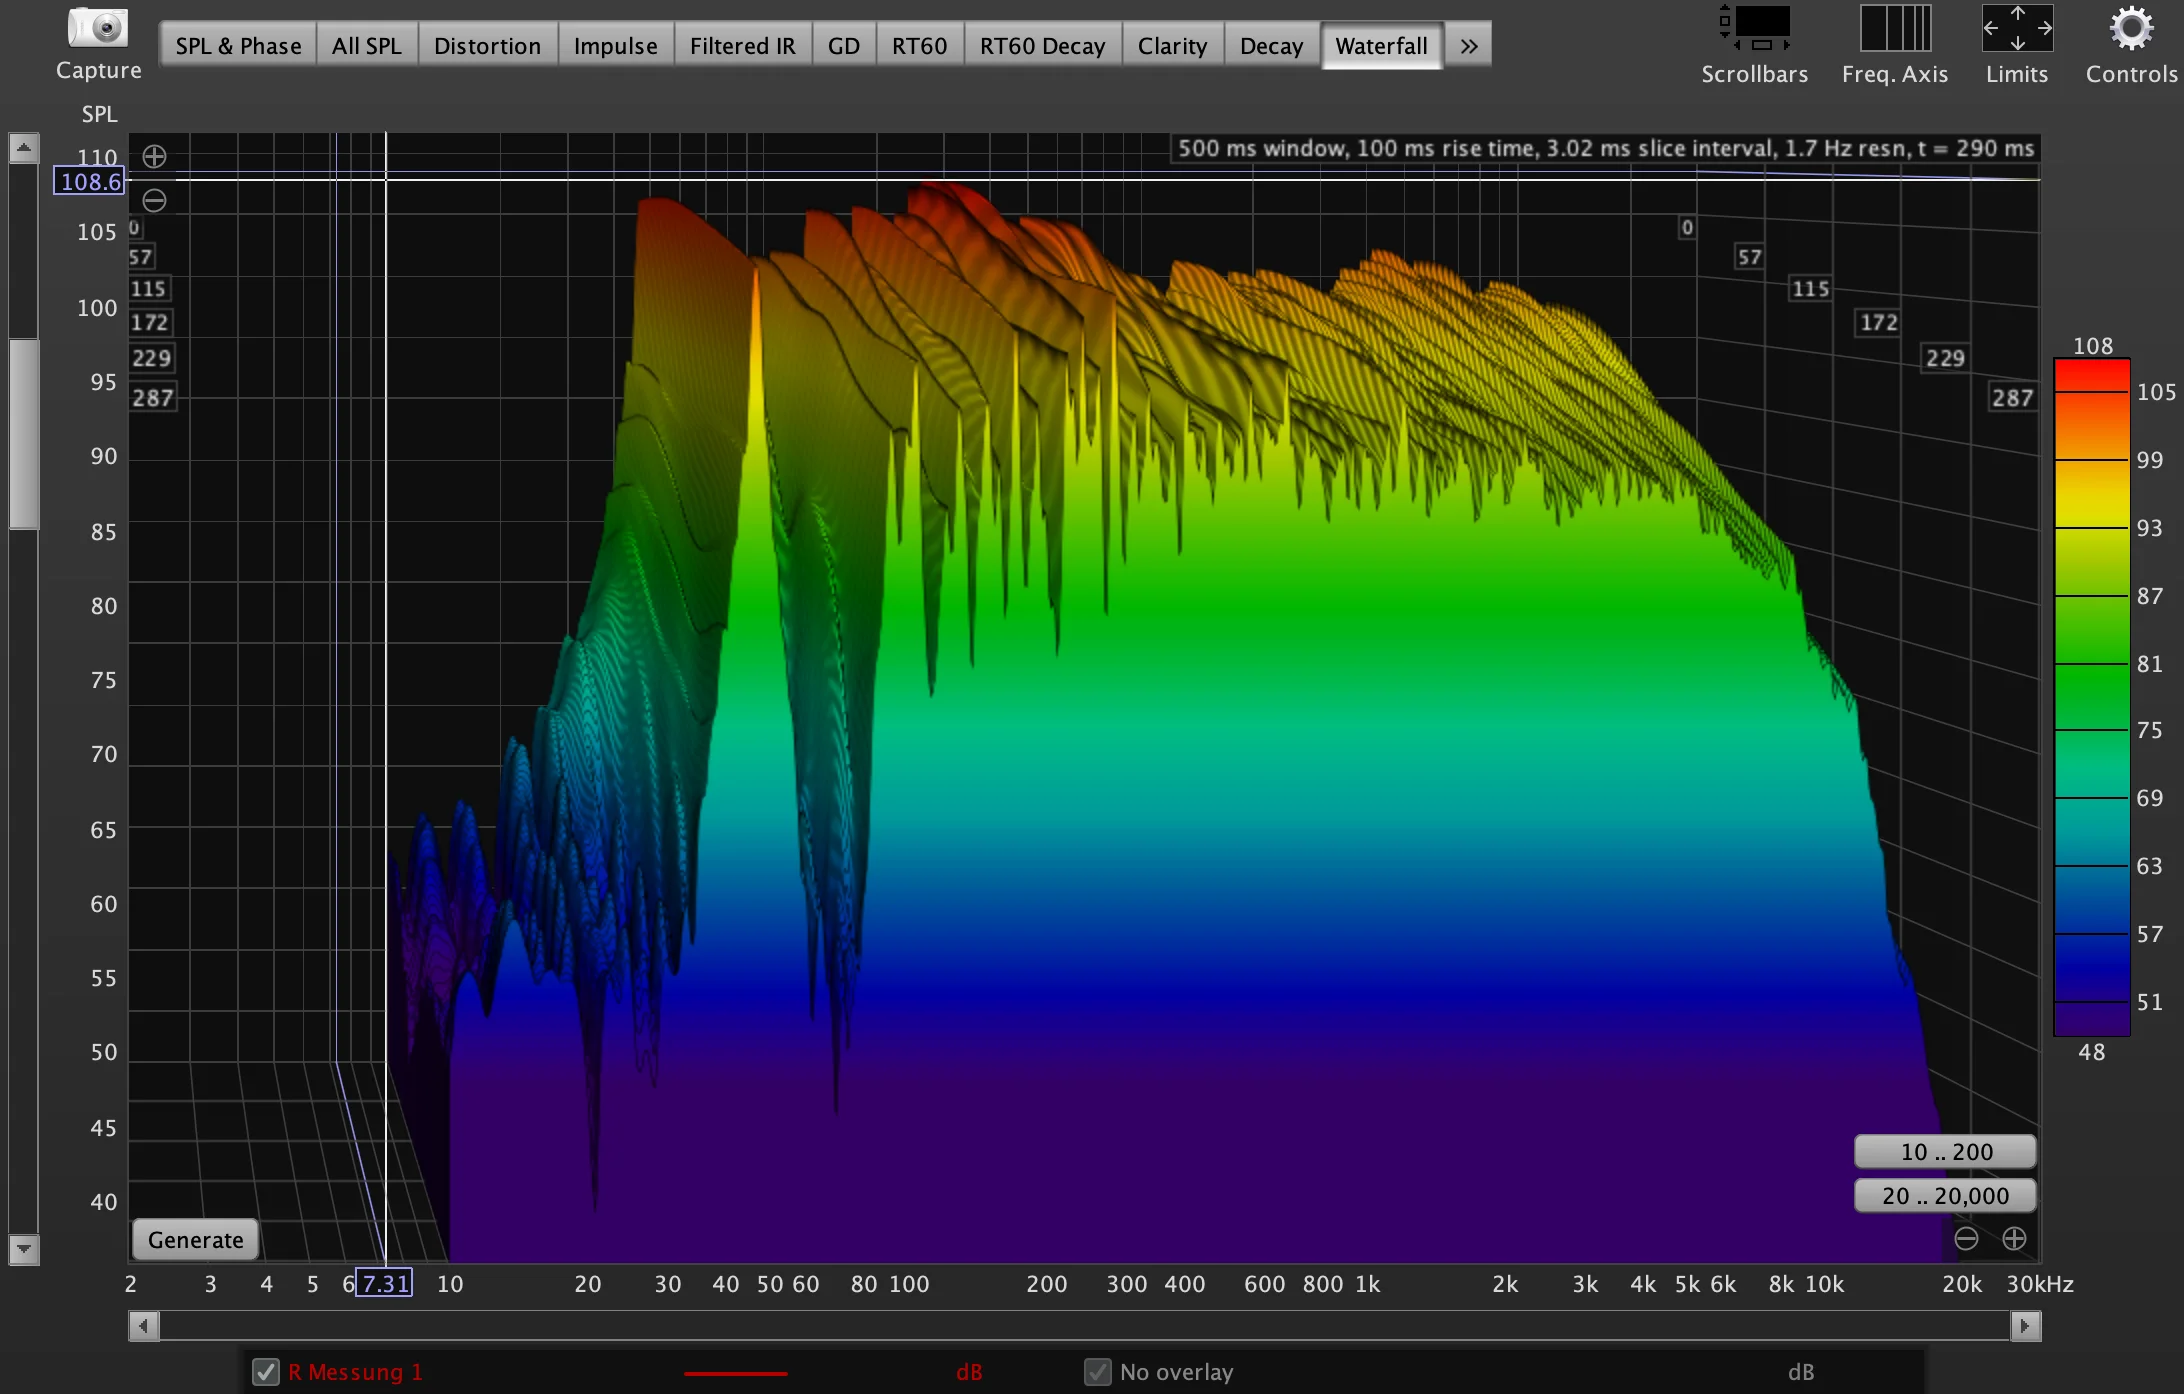The width and height of the screenshot is (2184, 1394).
Task: Toggle the R Messung 1 checkbox
Action: [265, 1372]
